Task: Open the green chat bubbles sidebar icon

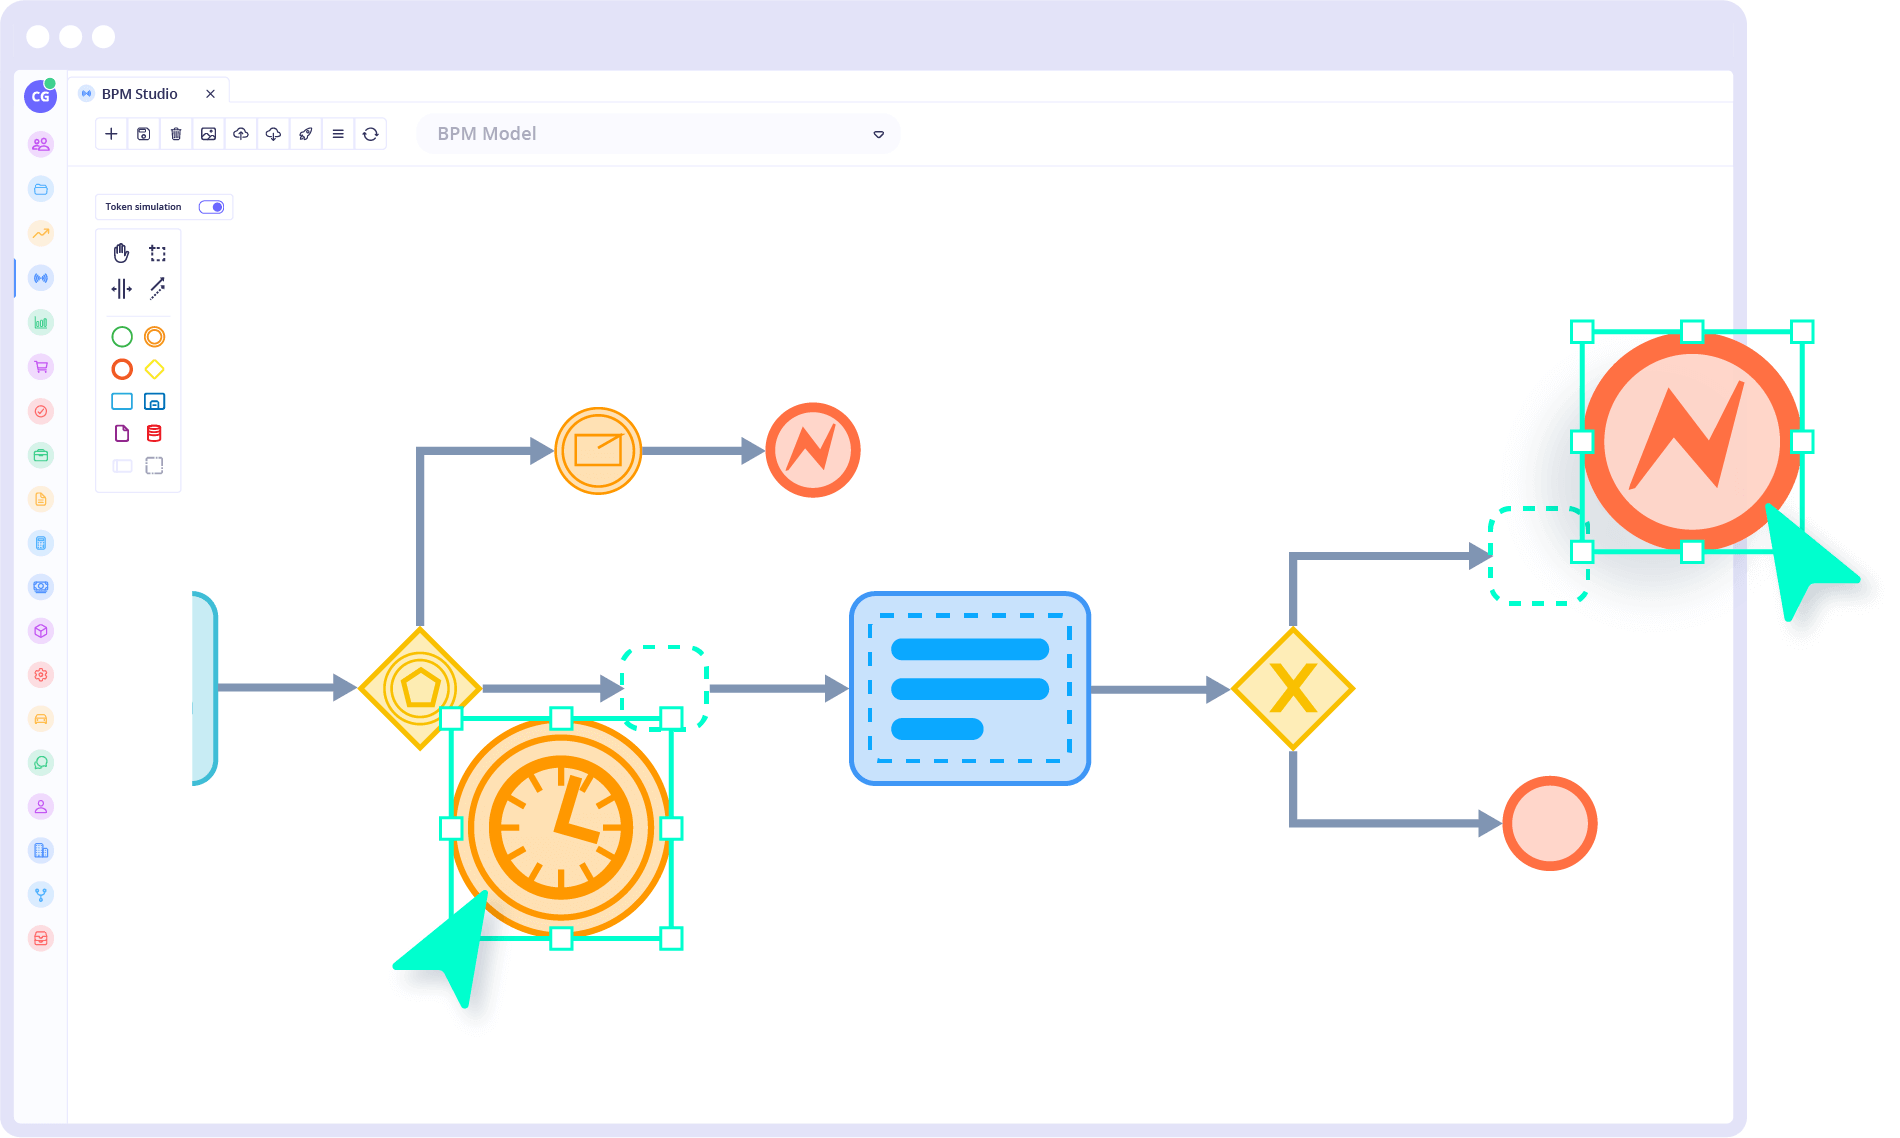Action: tap(41, 763)
